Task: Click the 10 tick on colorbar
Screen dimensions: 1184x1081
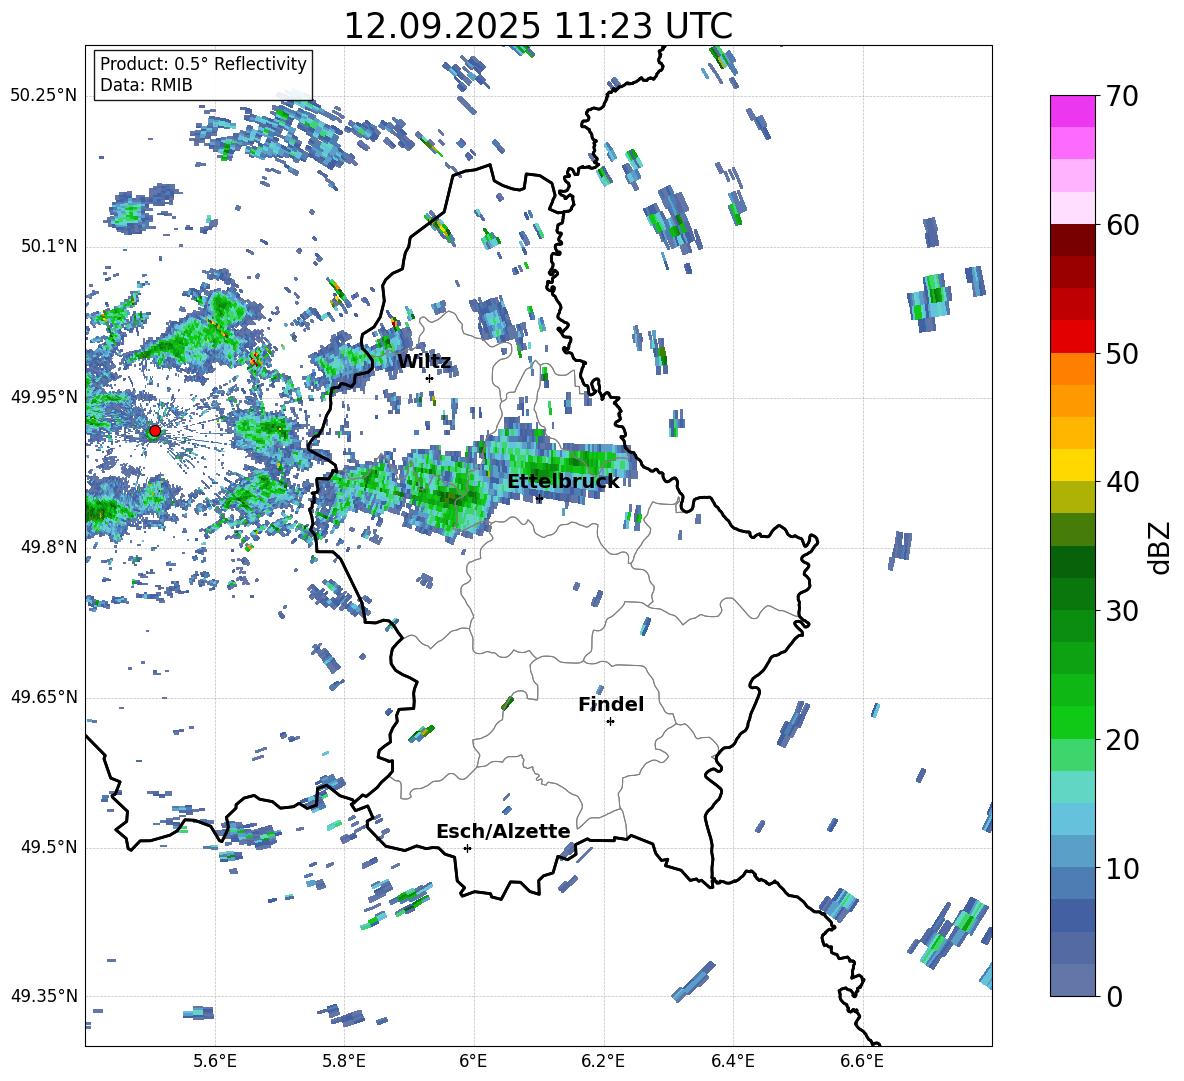Action: [x=1122, y=868]
